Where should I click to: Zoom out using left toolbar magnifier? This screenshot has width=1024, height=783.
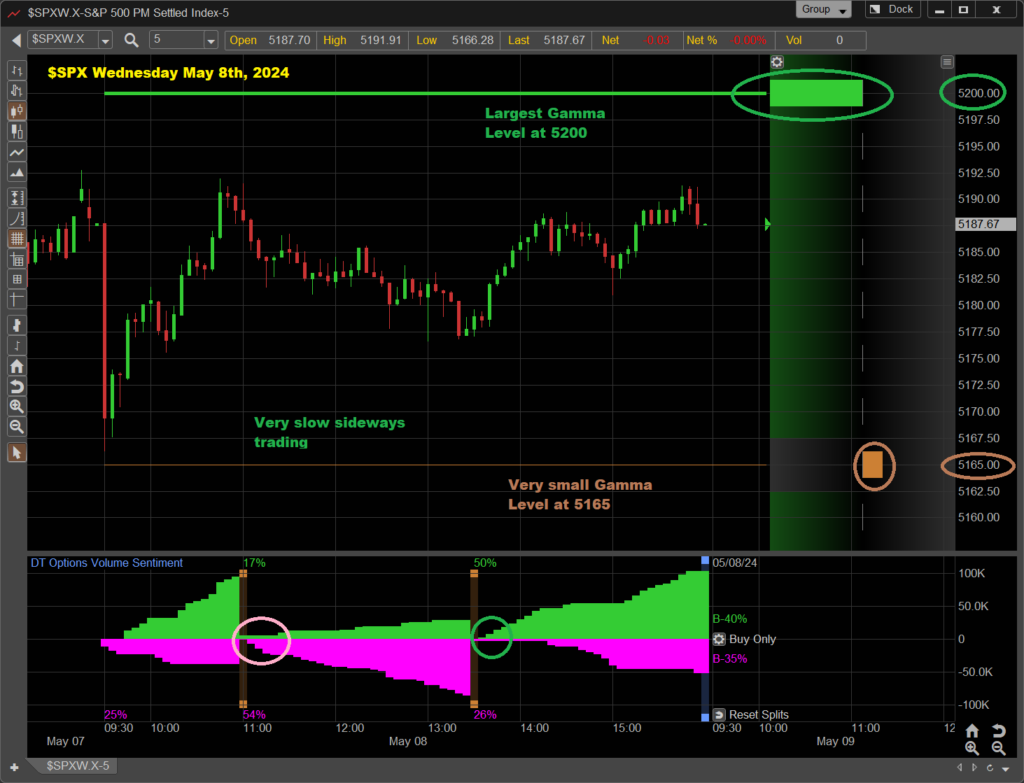click(x=16, y=427)
